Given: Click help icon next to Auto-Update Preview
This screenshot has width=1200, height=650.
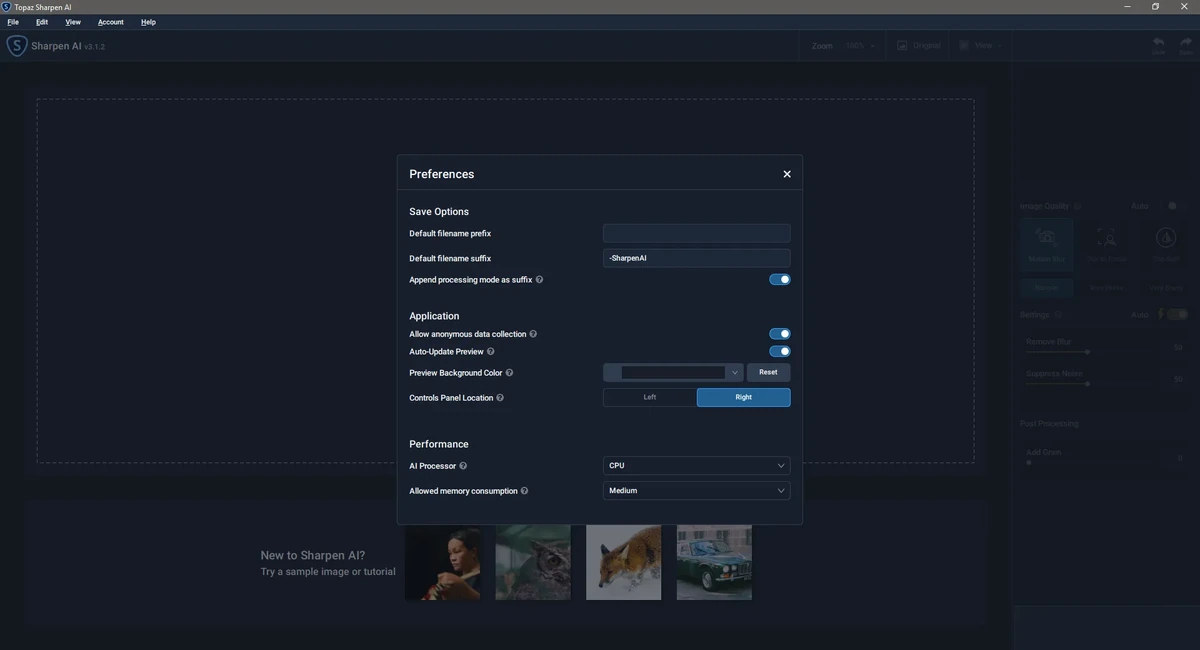Looking at the screenshot, I should (490, 352).
